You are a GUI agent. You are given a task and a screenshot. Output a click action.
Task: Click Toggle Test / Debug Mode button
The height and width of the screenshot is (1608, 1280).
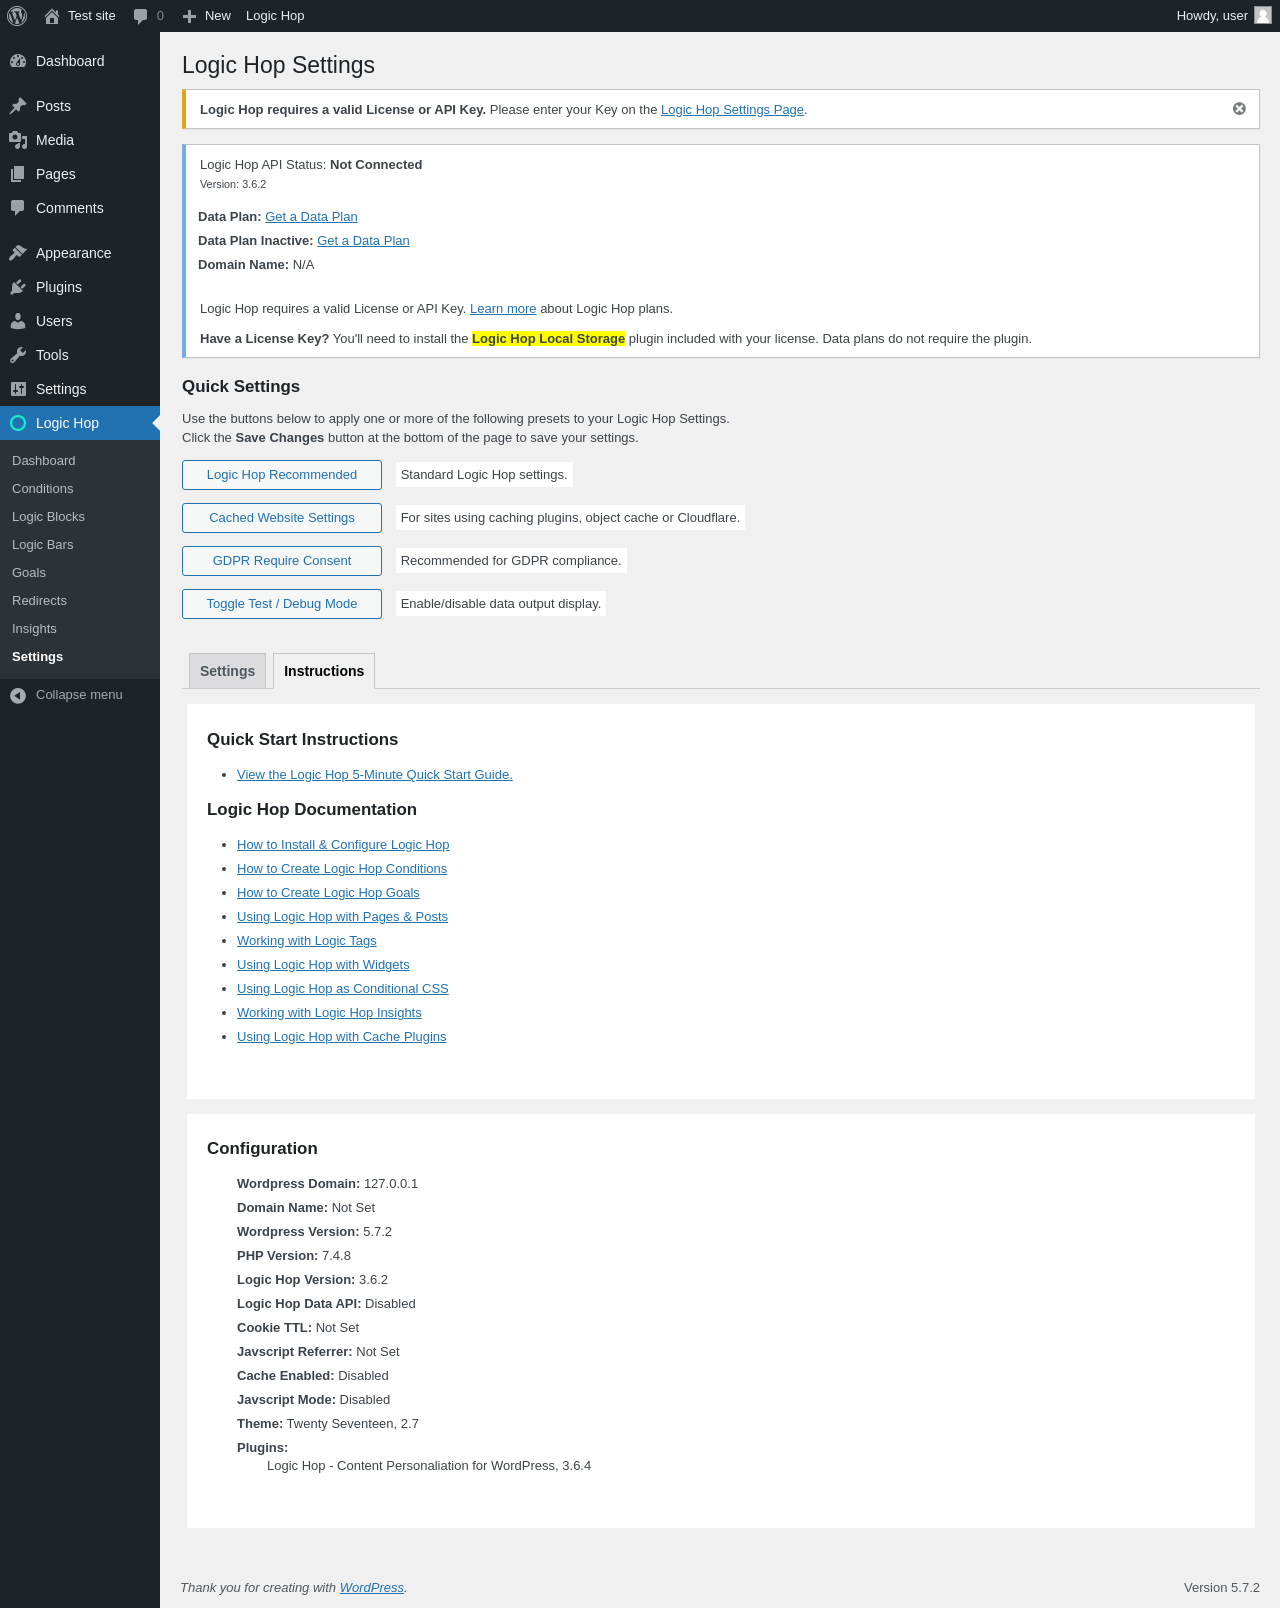(282, 604)
